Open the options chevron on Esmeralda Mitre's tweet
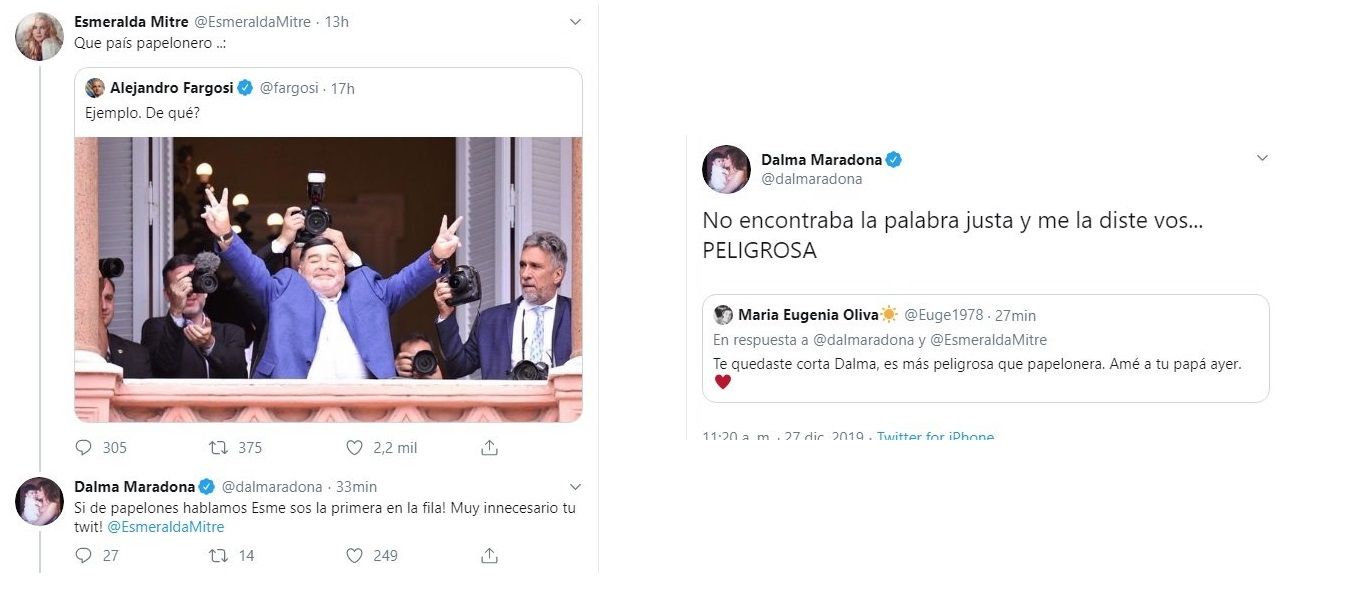Screen dimensions: 1366x589 575,21
